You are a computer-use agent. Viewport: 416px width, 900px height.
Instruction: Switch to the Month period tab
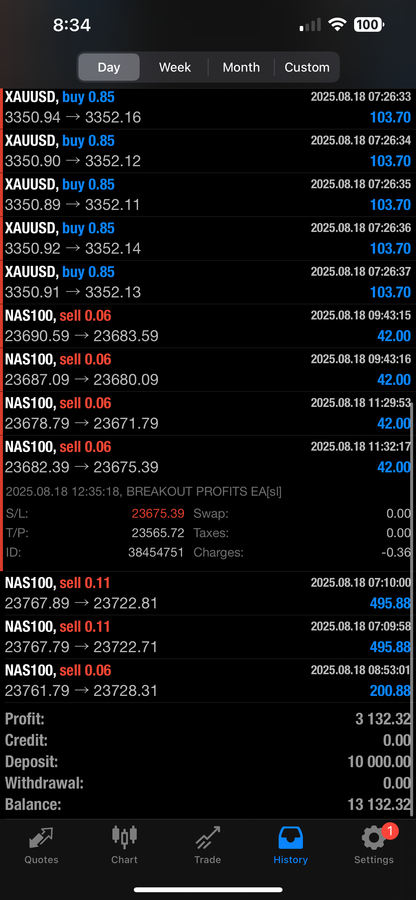(241, 67)
